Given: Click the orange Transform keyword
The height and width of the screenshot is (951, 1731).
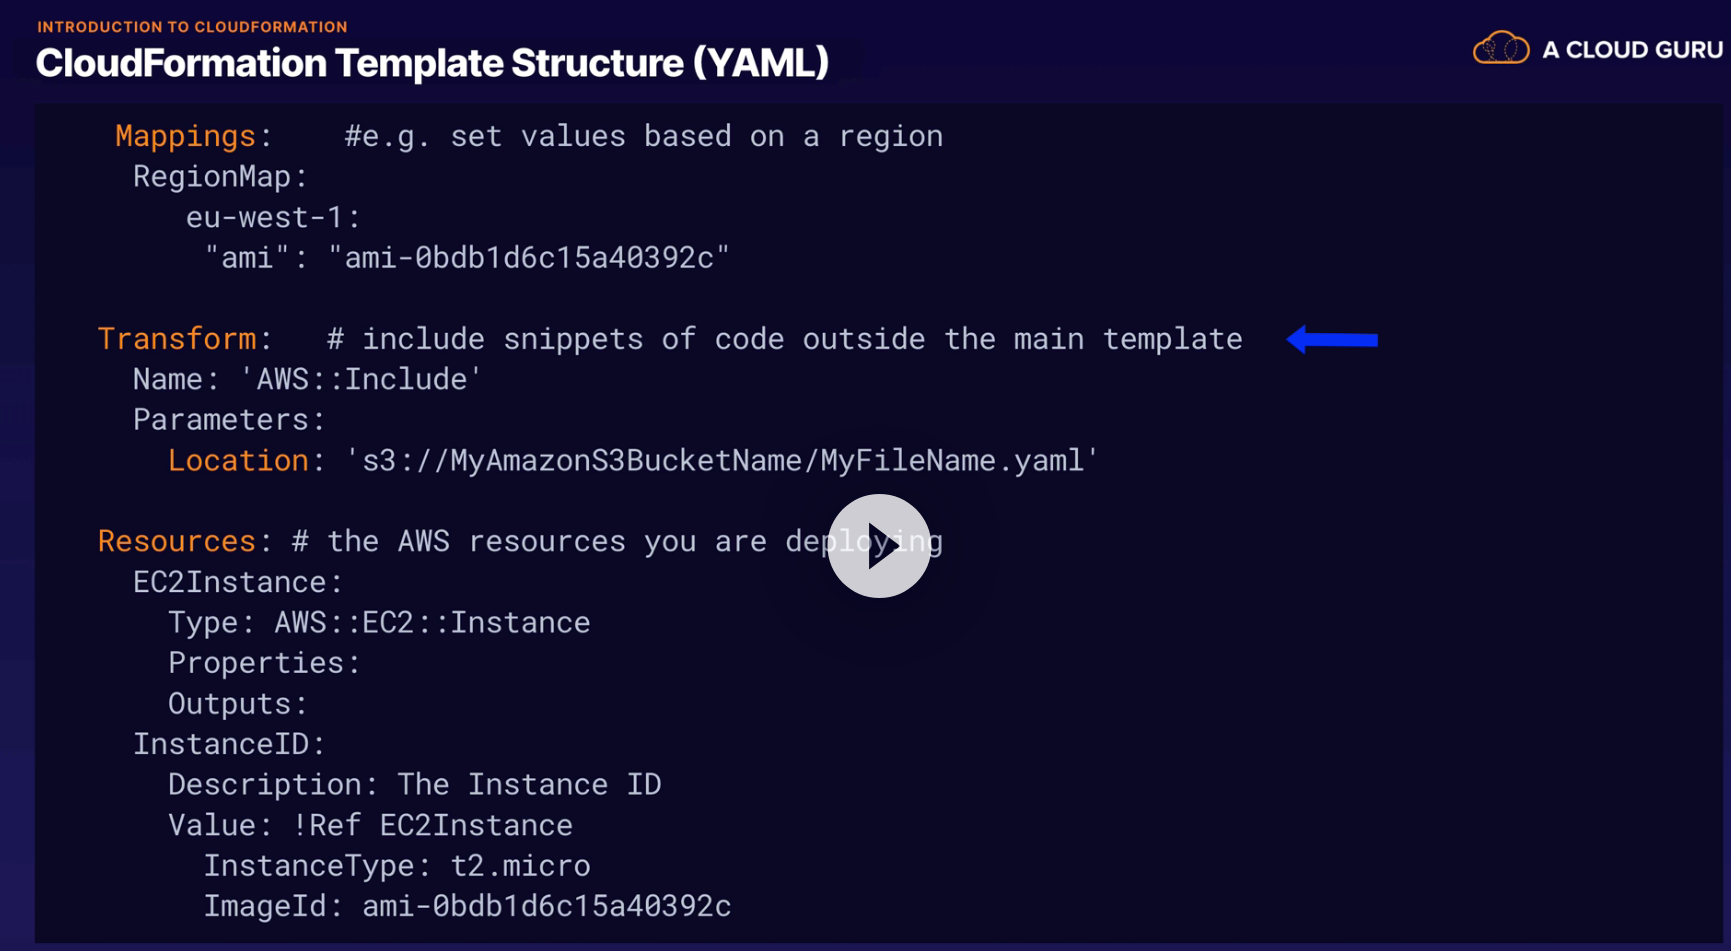Looking at the screenshot, I should pos(177,339).
